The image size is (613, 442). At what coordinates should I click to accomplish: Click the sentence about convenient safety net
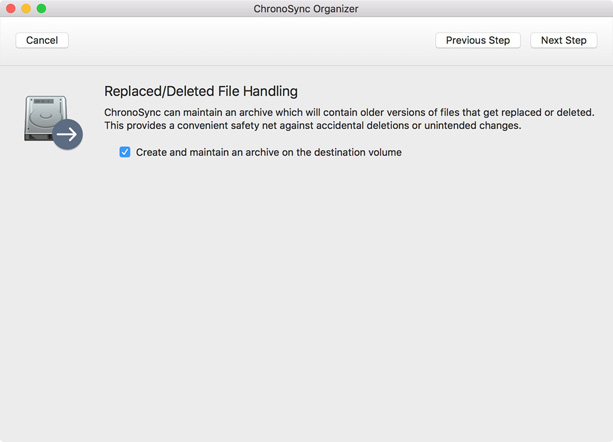[312, 125]
